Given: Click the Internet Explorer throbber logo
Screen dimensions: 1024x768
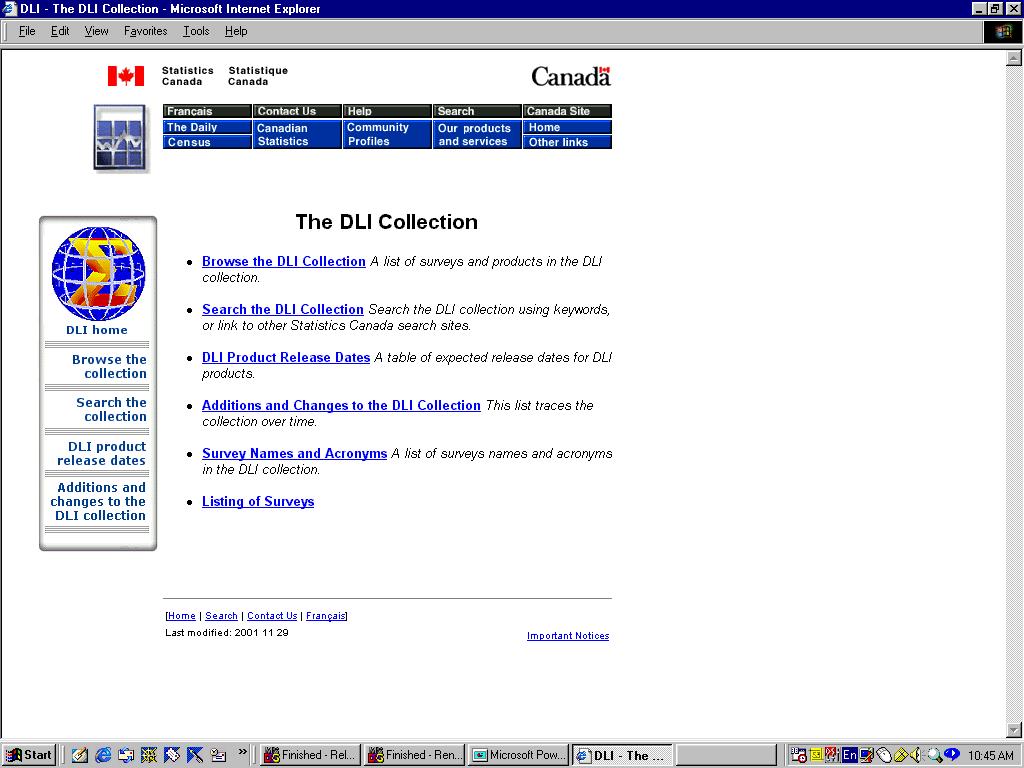Looking at the screenshot, I should 1003,31.
